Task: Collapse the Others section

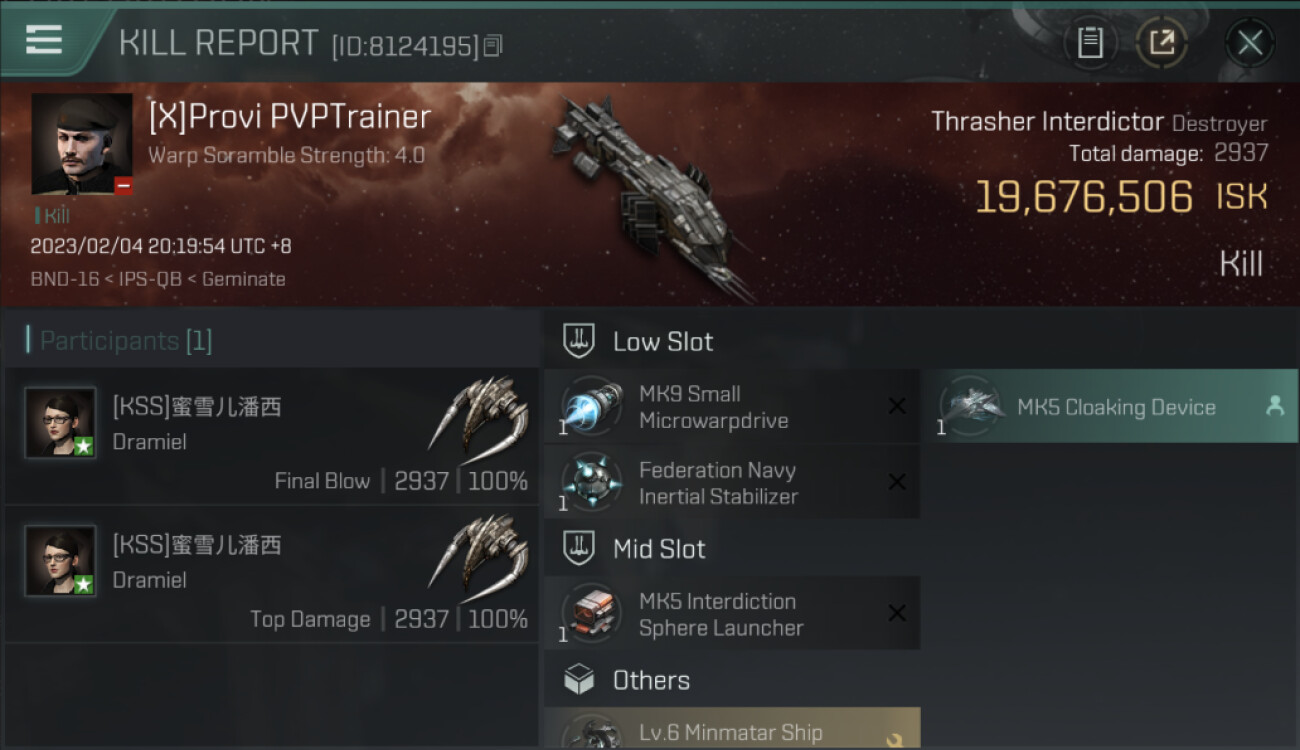Action: [732, 680]
